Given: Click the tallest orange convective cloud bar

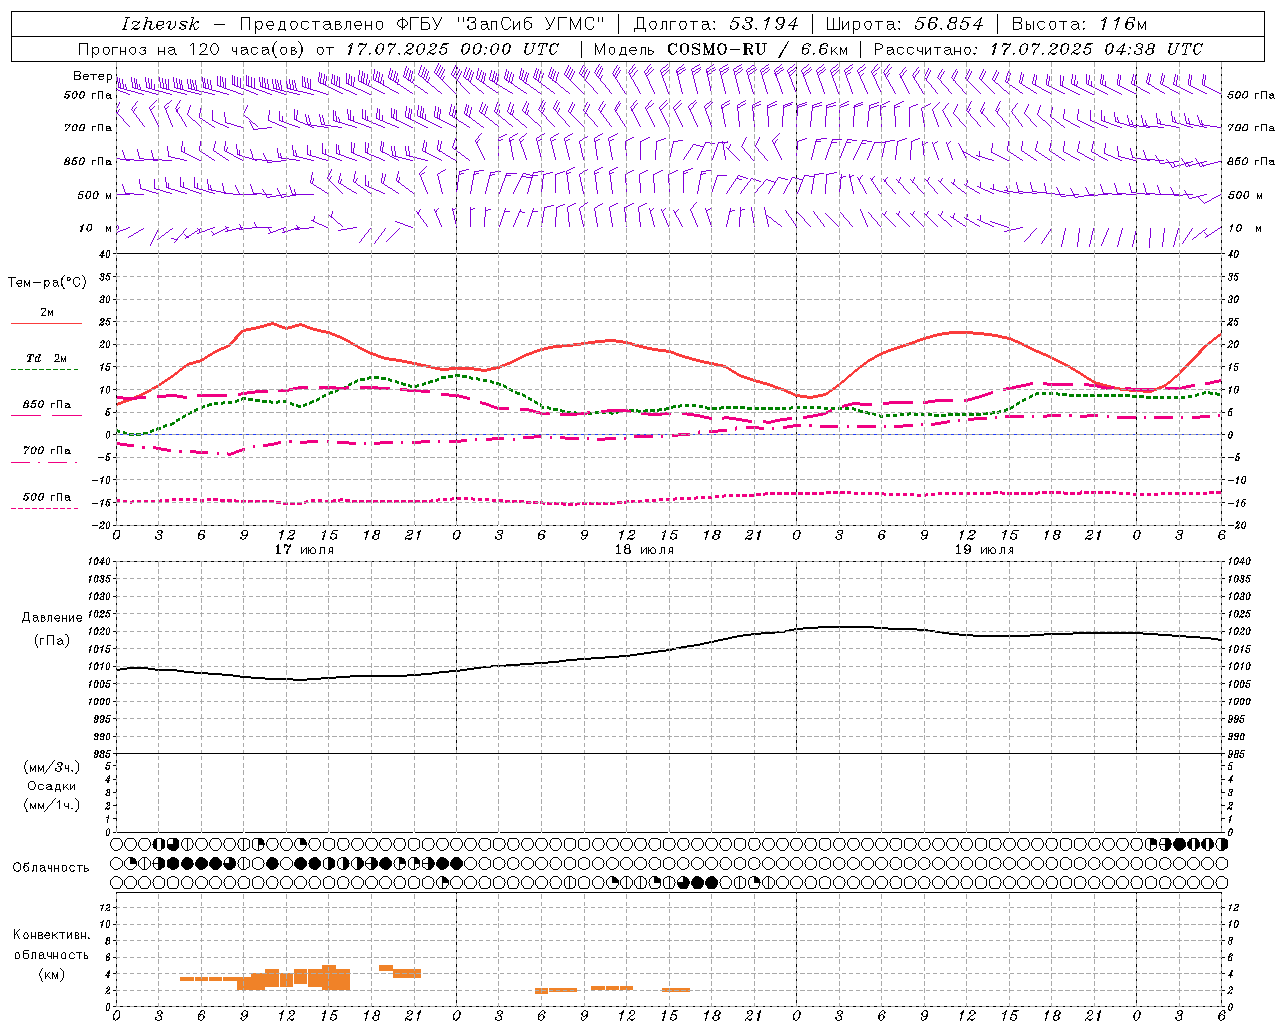Looking at the screenshot, I should coord(329,977).
